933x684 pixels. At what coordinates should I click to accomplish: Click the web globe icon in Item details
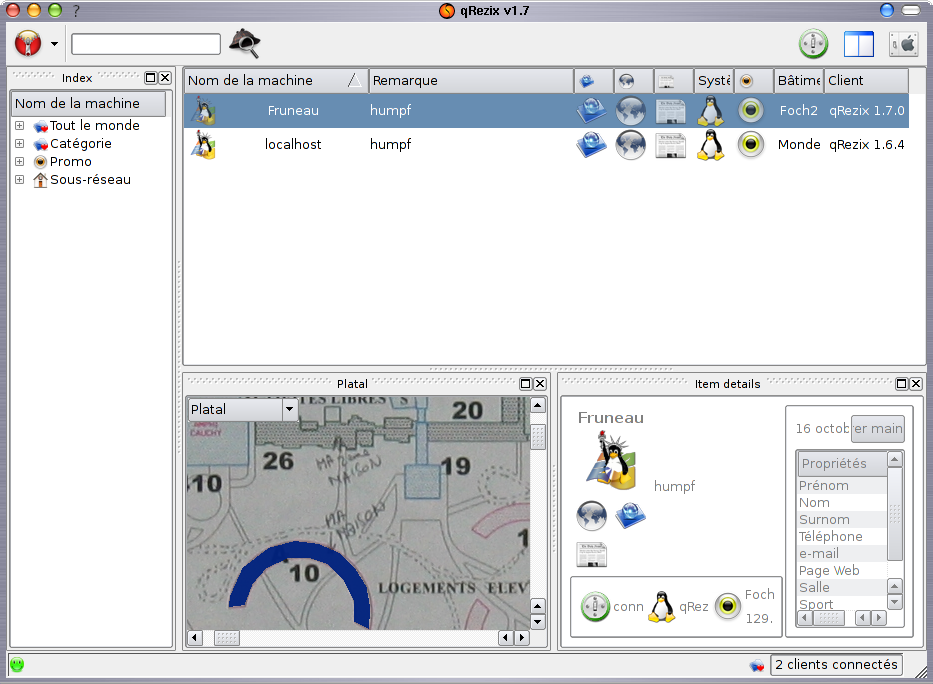(x=591, y=515)
